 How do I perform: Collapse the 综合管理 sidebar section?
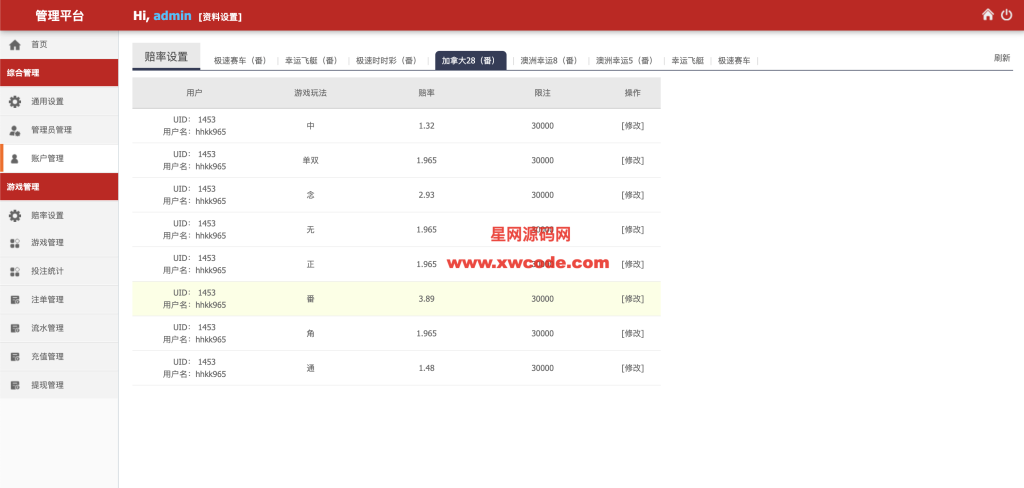[59, 73]
